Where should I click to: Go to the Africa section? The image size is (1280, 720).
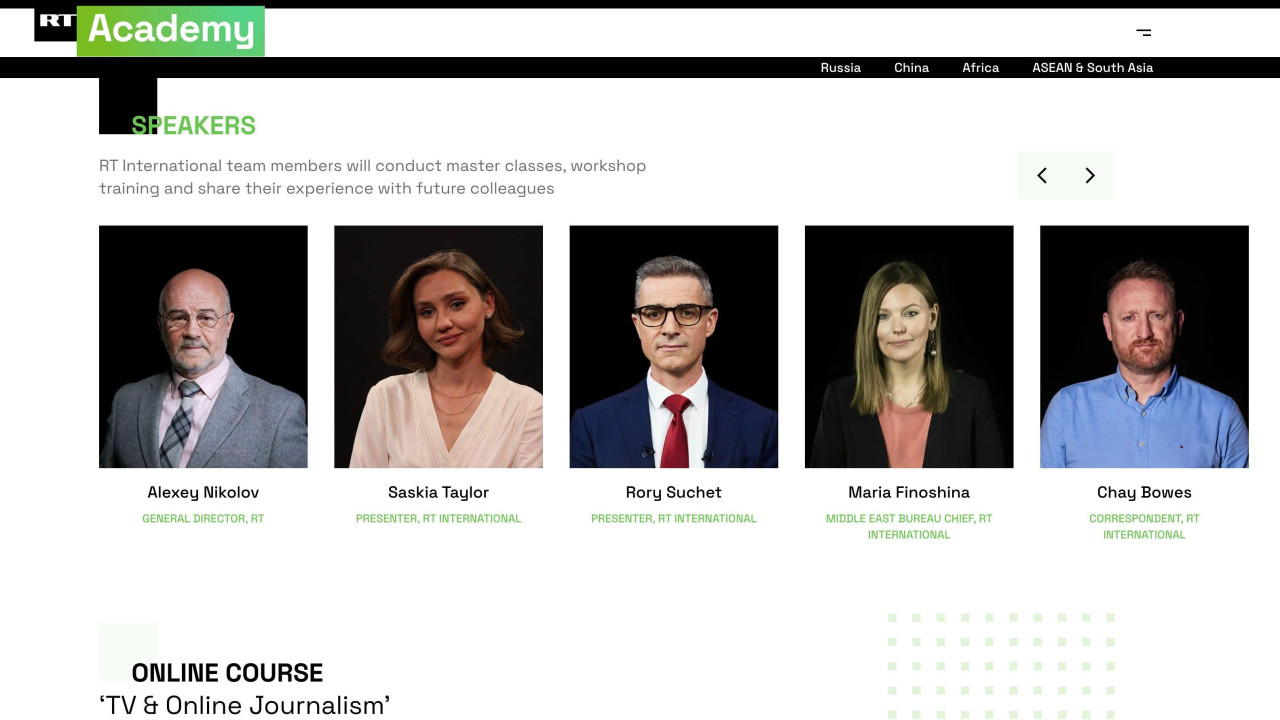(980, 68)
